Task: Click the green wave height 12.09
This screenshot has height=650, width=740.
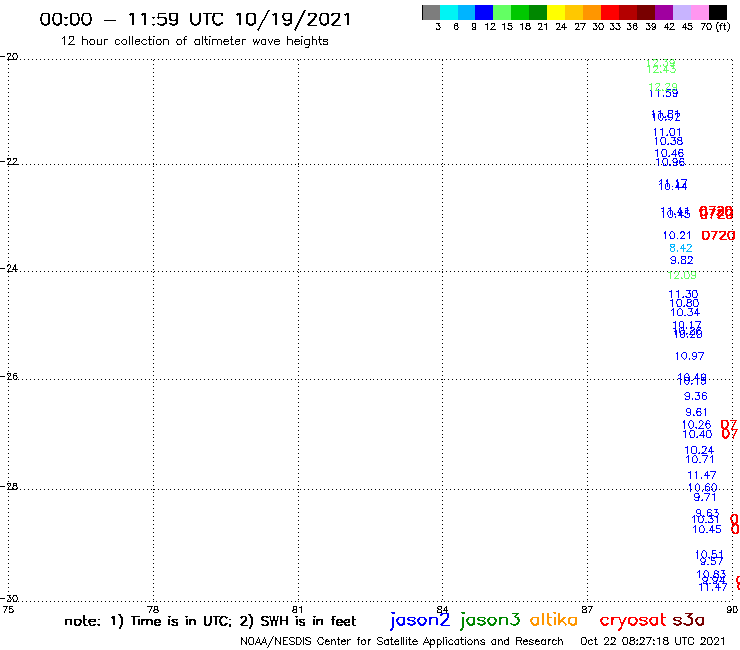Action: [x=682, y=275]
